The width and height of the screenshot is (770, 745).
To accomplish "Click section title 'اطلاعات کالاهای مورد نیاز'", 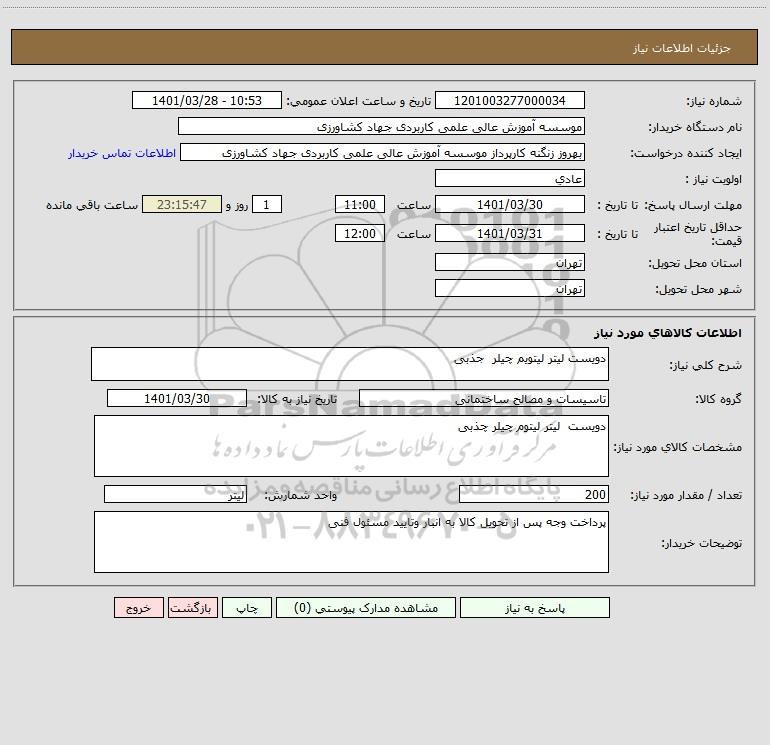I will [668, 333].
